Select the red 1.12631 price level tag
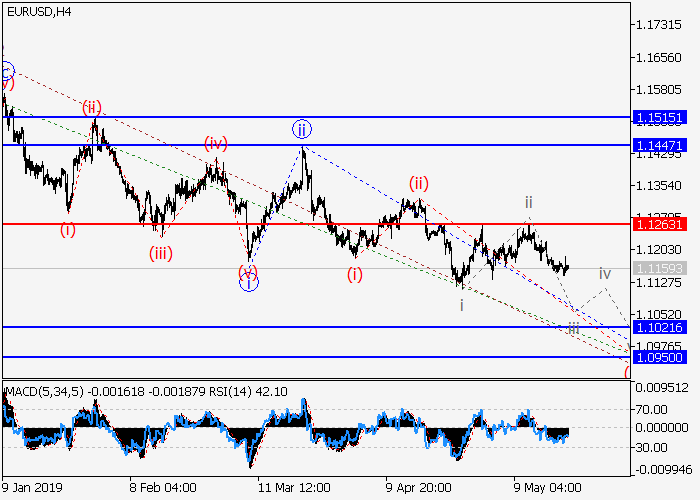 659,224
